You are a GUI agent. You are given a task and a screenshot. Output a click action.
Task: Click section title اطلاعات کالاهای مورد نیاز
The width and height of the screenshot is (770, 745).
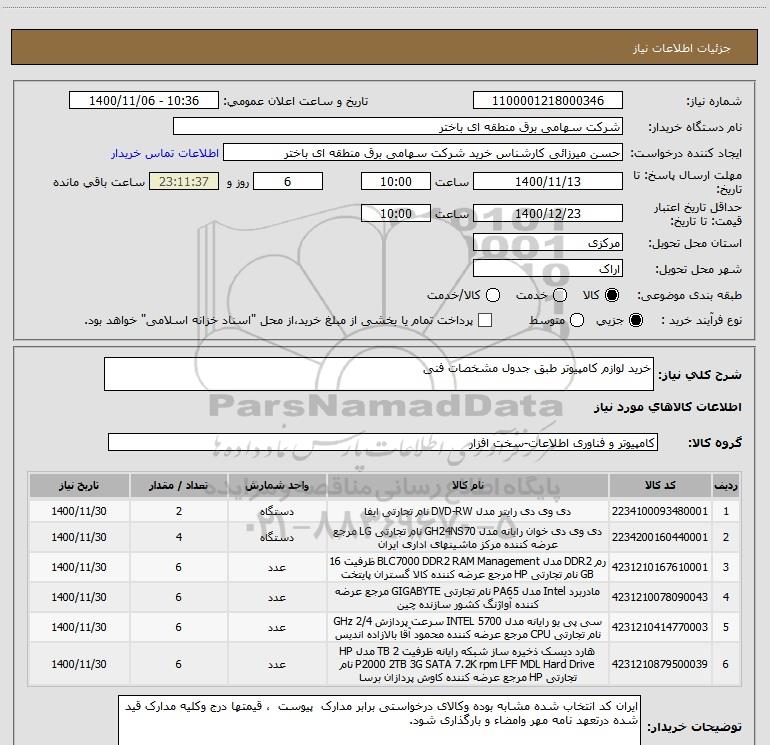tap(667, 407)
